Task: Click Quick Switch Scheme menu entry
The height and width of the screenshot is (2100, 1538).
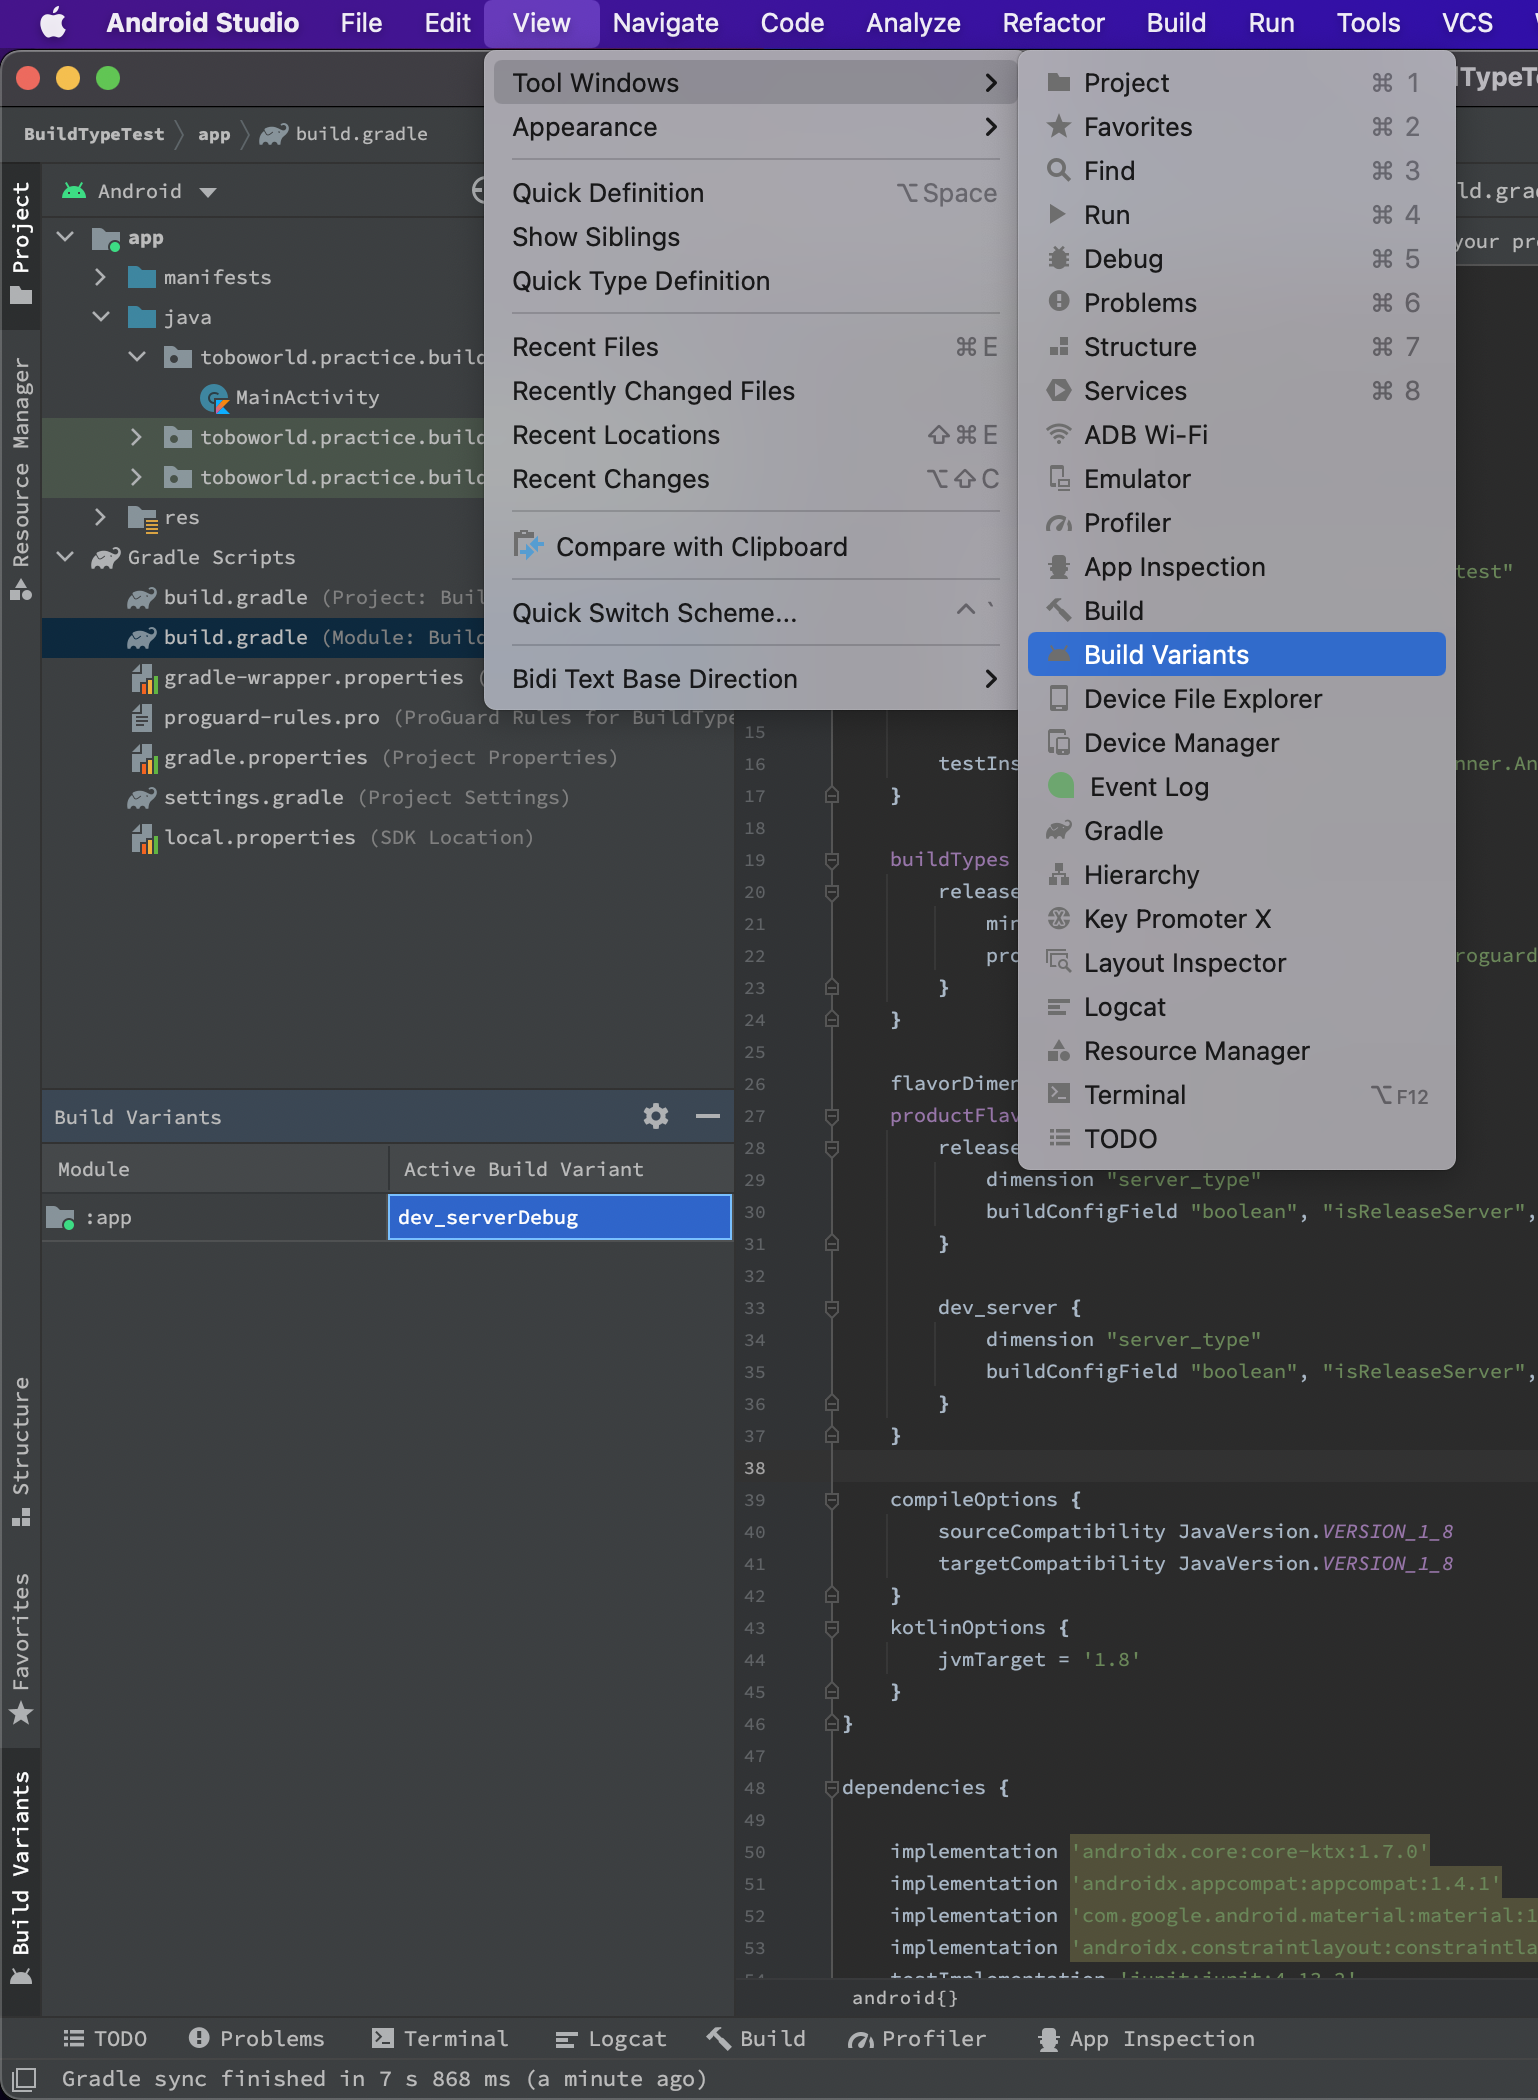Action: 755,613
